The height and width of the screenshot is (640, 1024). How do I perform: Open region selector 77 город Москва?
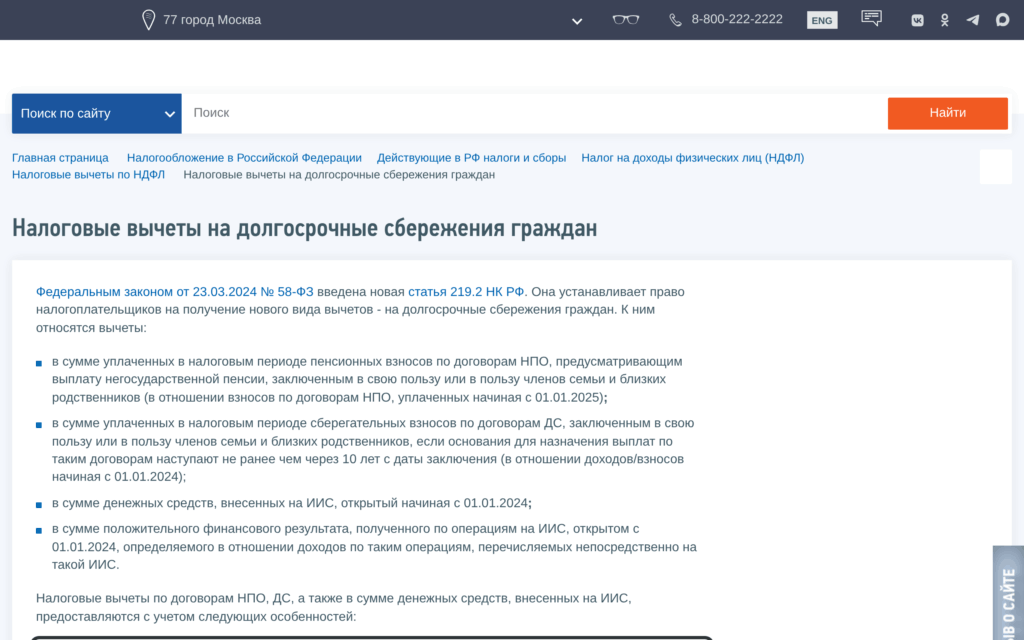(x=212, y=20)
